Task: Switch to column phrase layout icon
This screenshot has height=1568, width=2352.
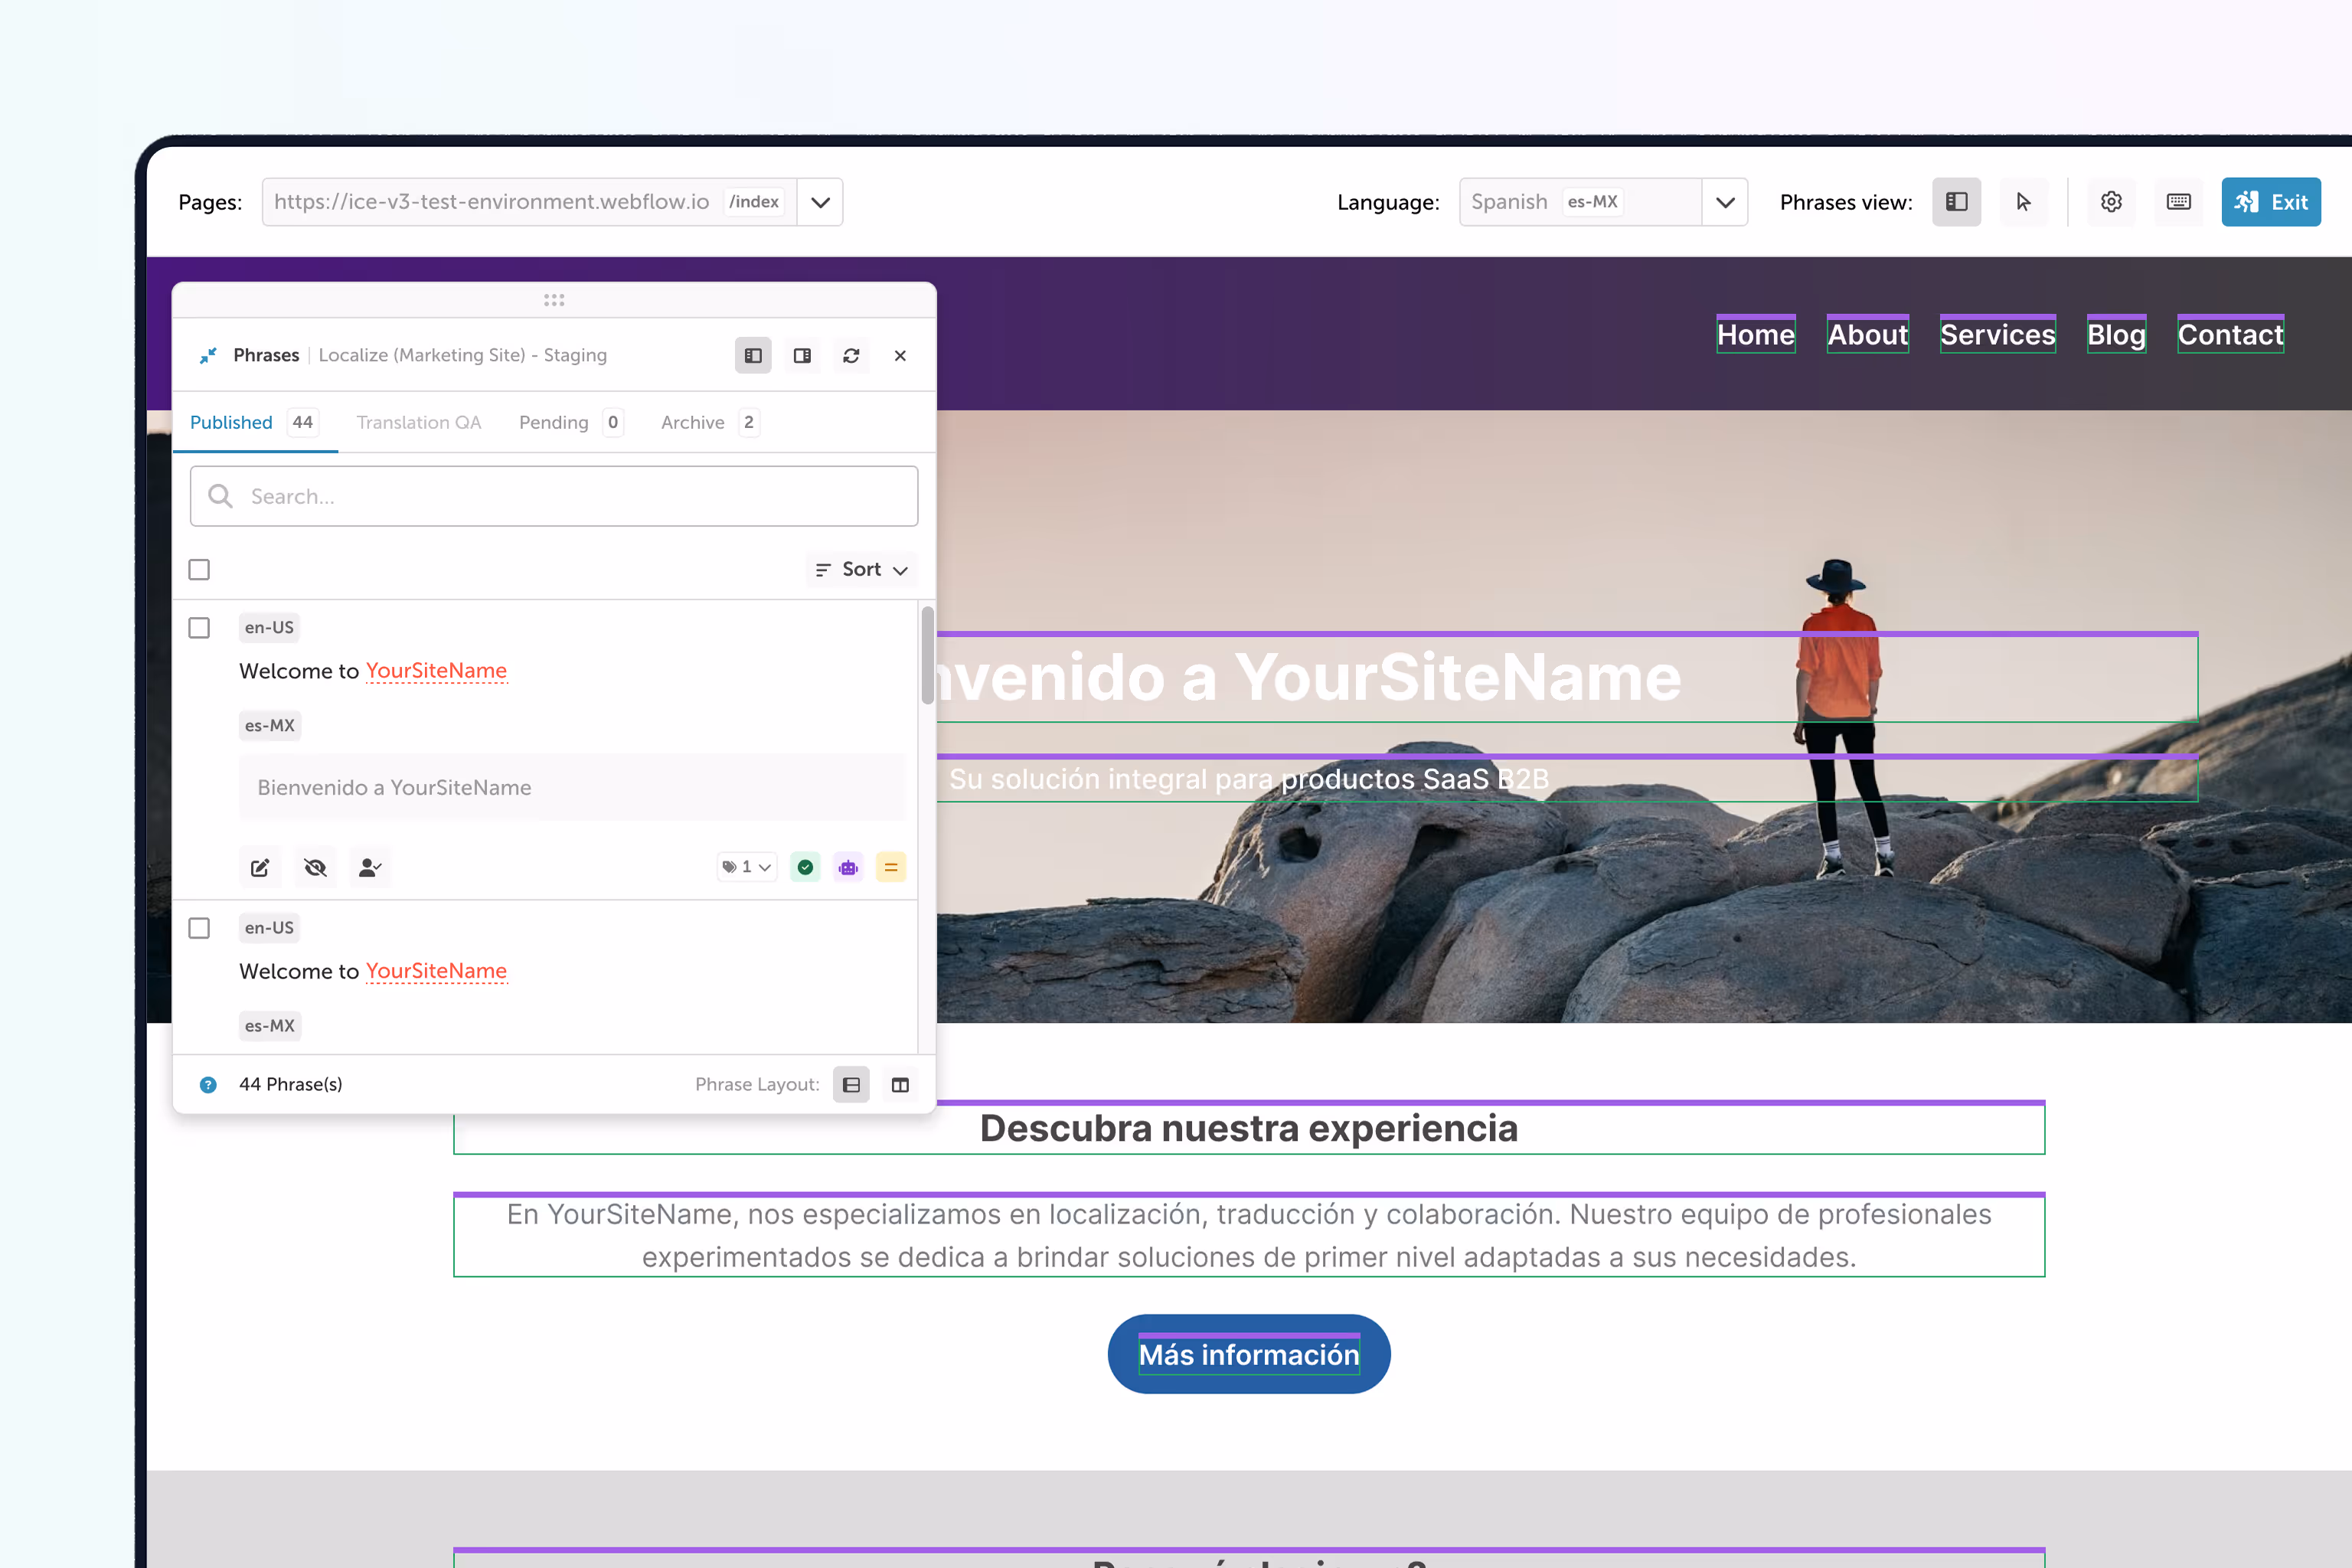Action: click(900, 1085)
